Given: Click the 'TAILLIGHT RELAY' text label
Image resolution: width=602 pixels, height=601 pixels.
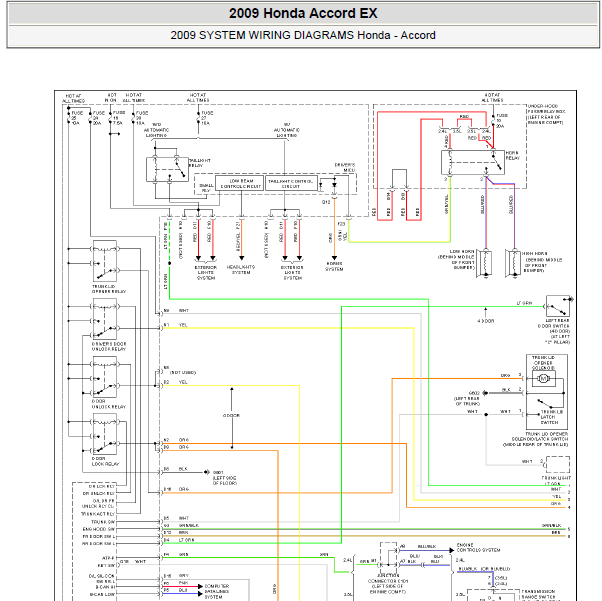Looking at the screenshot, I should pyautogui.click(x=199, y=163).
